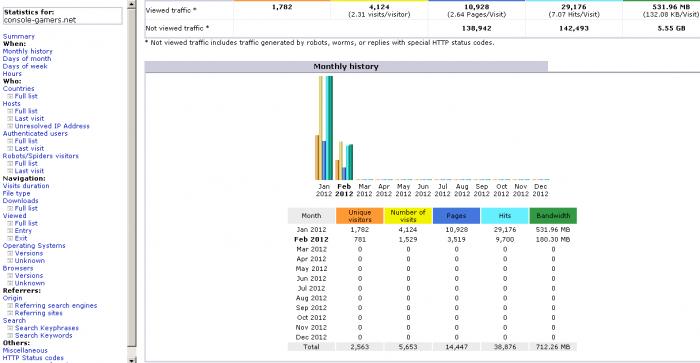Open Referring search engines link
Image resolution: width=700 pixels, height=363 pixels.
coord(56,305)
